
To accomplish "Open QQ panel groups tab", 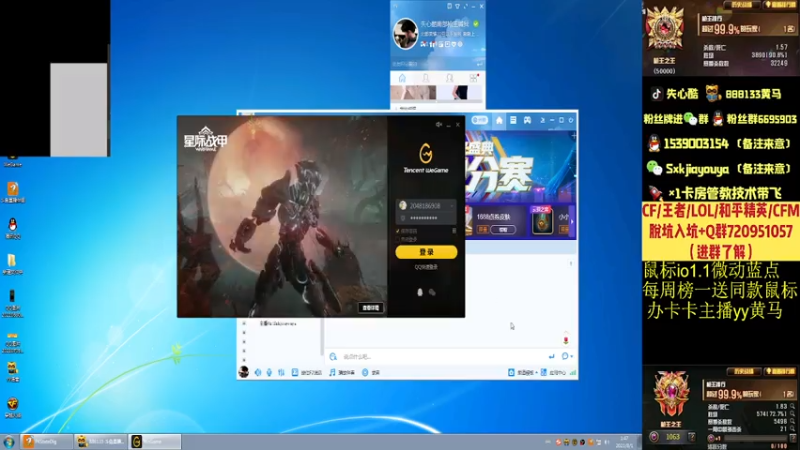I will [x=449, y=78].
